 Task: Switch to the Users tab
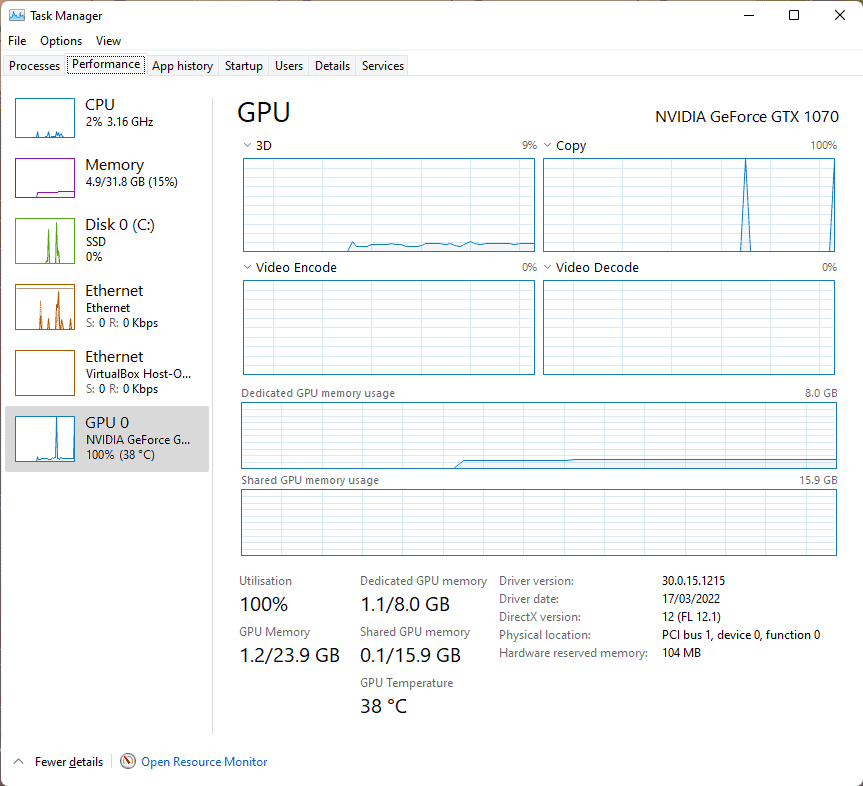289,66
